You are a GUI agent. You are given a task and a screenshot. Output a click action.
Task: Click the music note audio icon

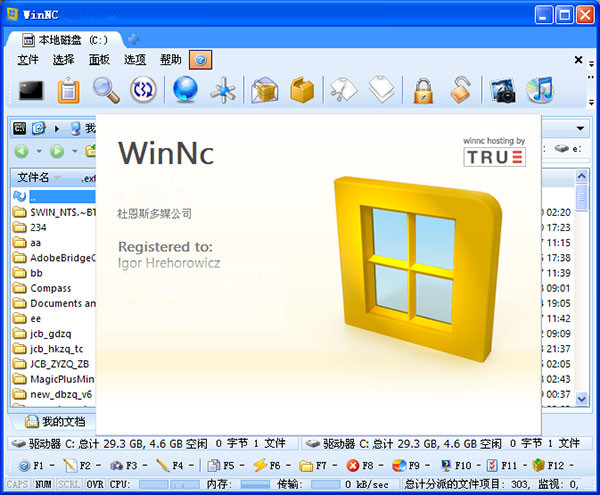[x=540, y=90]
